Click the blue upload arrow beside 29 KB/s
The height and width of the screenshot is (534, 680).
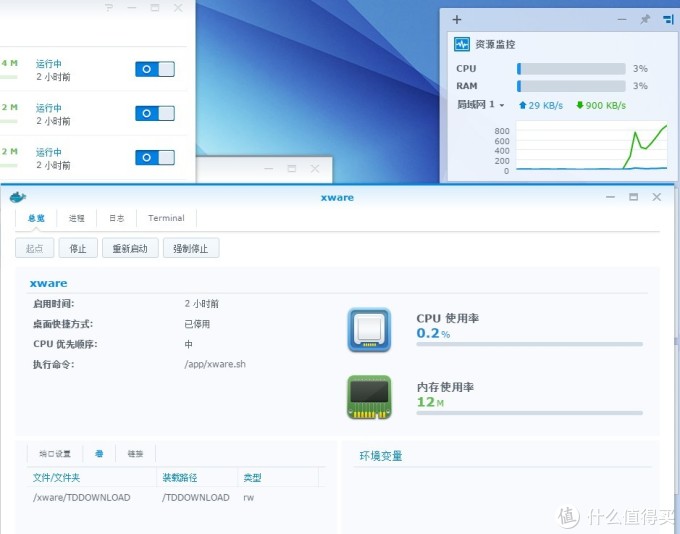pos(523,105)
